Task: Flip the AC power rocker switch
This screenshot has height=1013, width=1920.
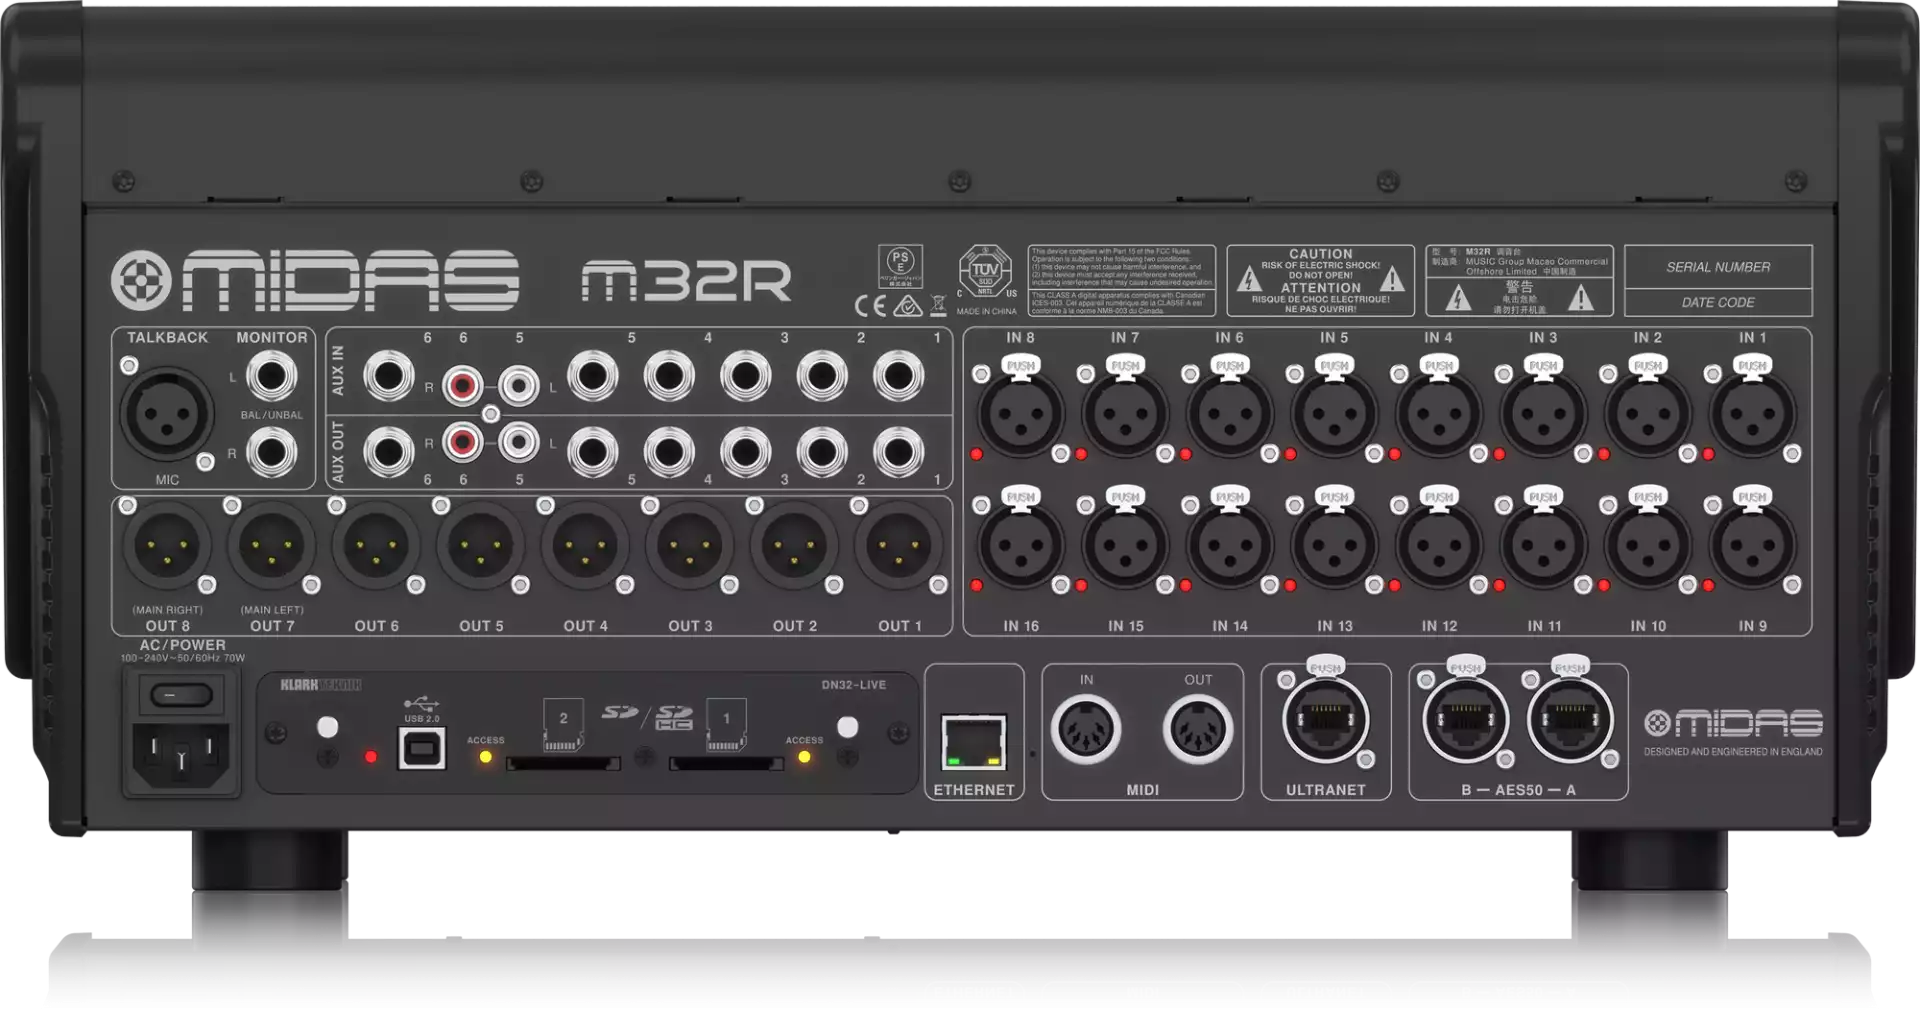Action: (x=181, y=694)
